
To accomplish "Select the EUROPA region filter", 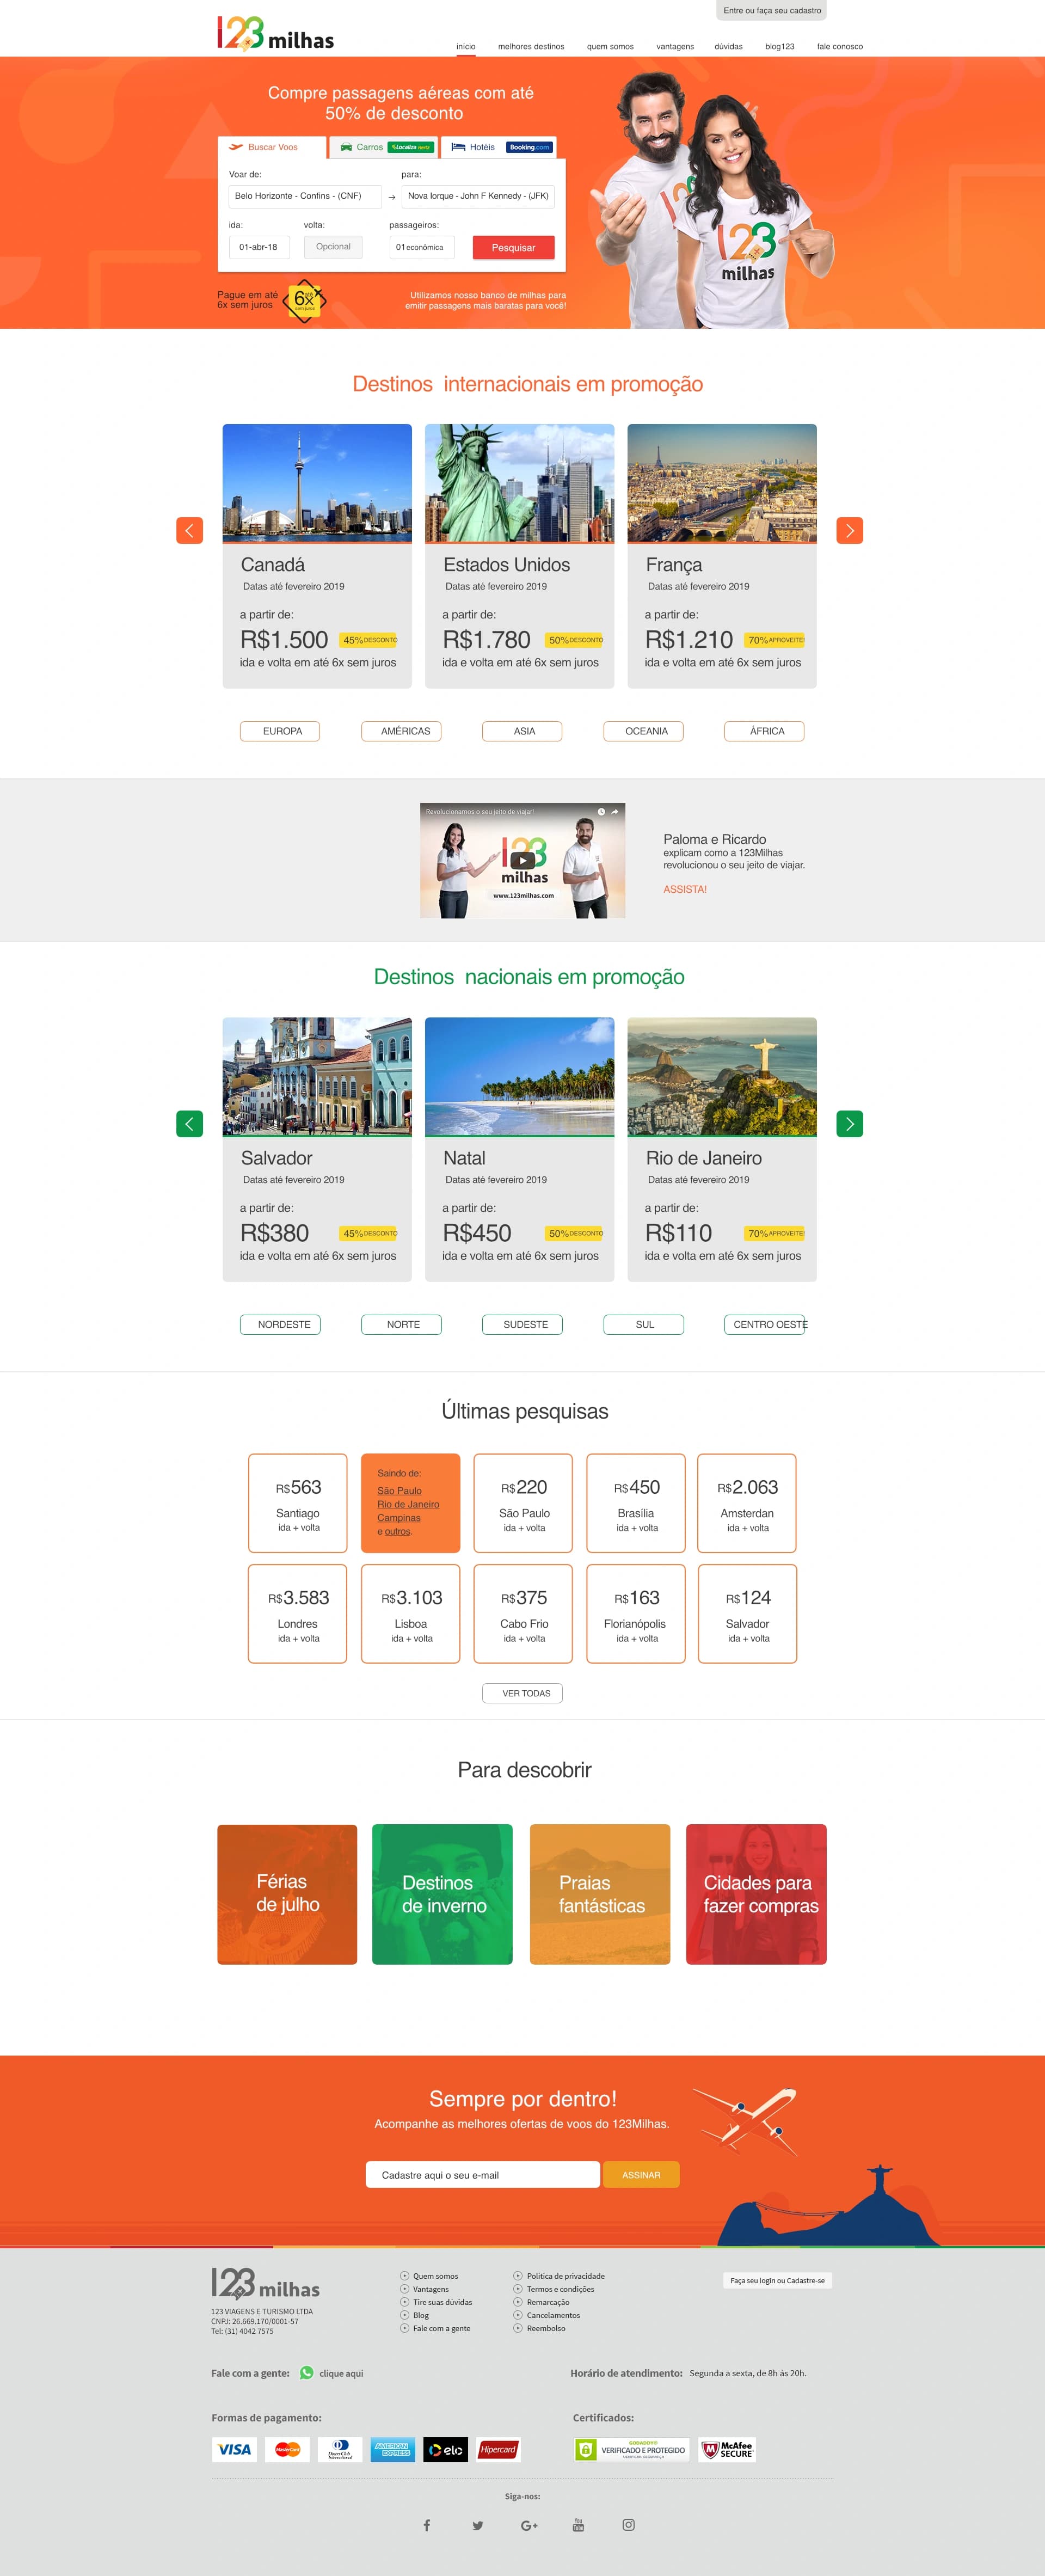I will [280, 731].
